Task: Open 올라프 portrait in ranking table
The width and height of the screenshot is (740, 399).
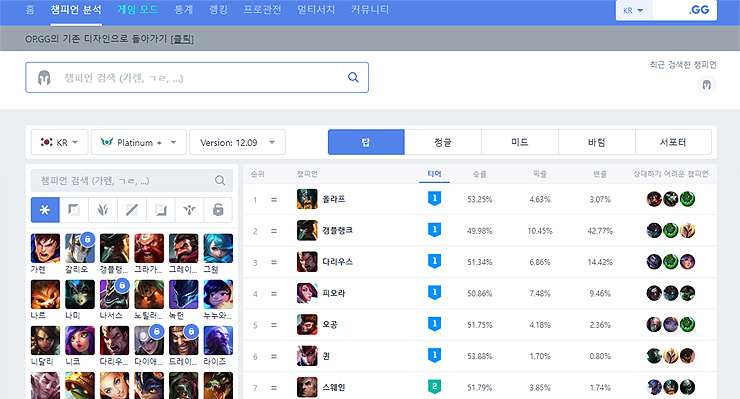Action: (307, 199)
